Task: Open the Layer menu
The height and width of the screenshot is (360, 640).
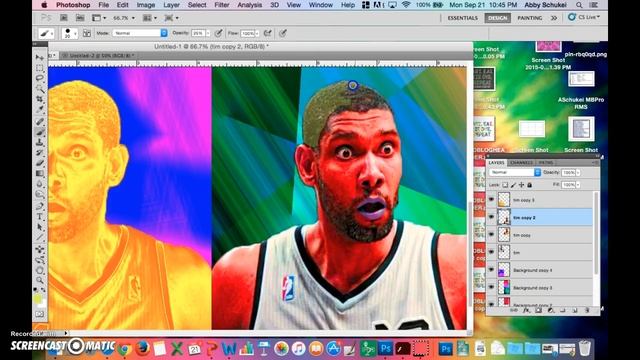Action: pyautogui.click(x=171, y=5)
